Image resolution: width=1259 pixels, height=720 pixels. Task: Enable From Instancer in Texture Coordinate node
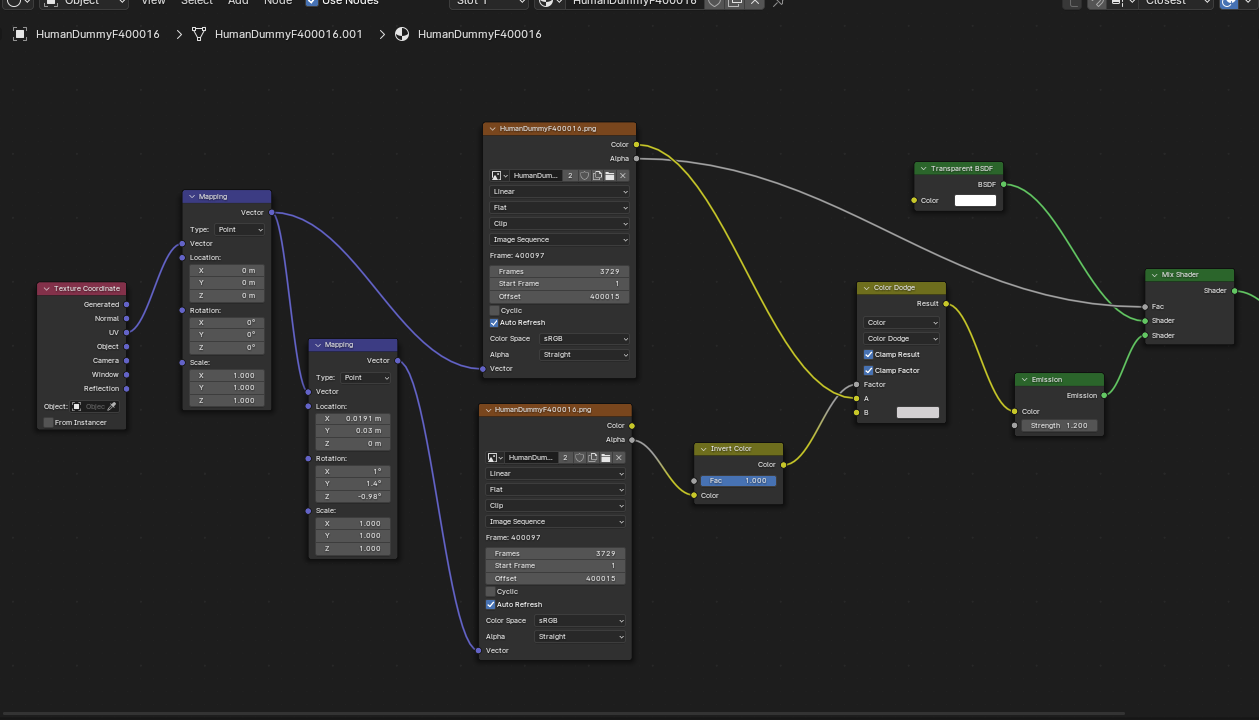tap(48, 423)
